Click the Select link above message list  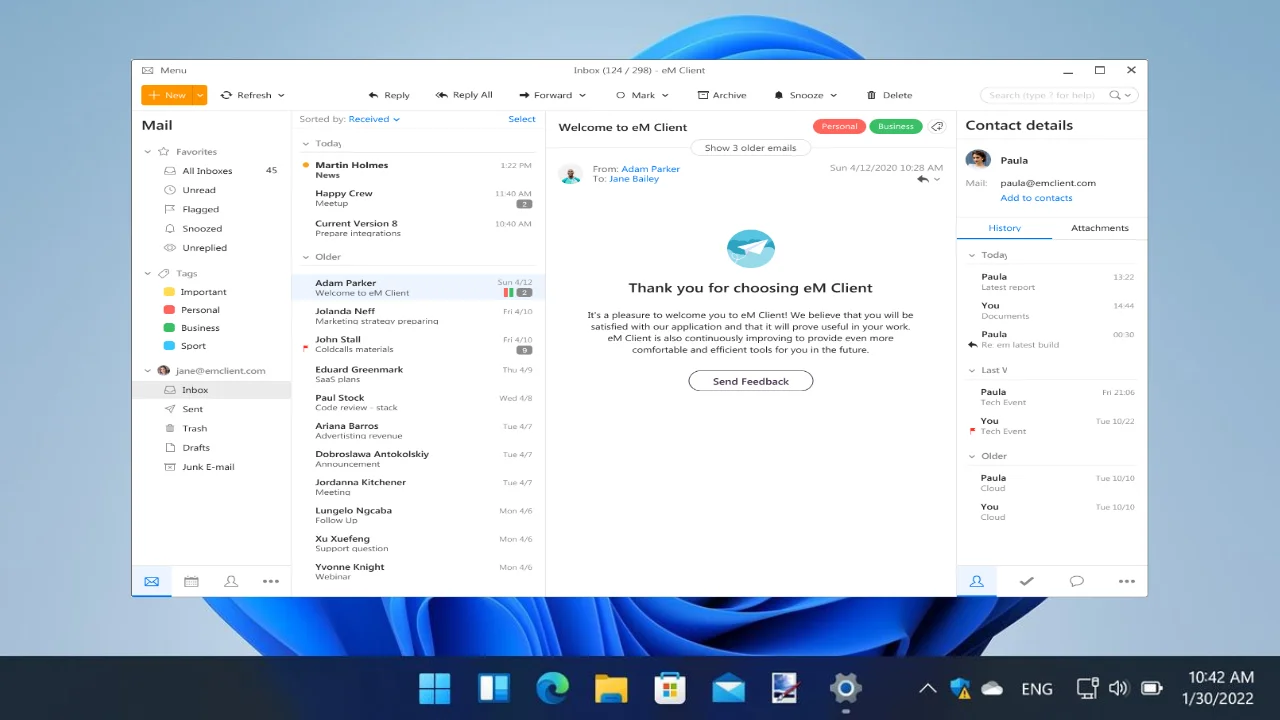click(x=522, y=119)
